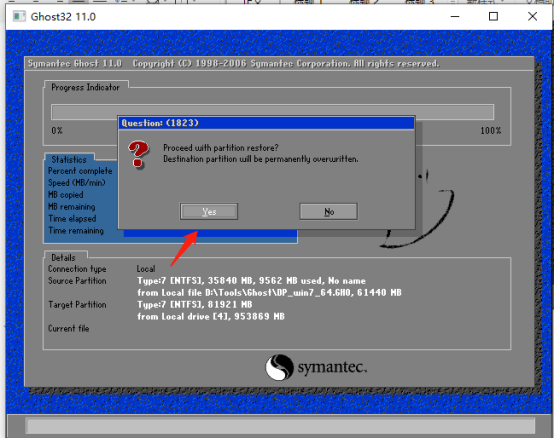This screenshot has width=554, height=439.
Task: Click the Local drive [4] 953869 MB line
Action: coord(211,316)
